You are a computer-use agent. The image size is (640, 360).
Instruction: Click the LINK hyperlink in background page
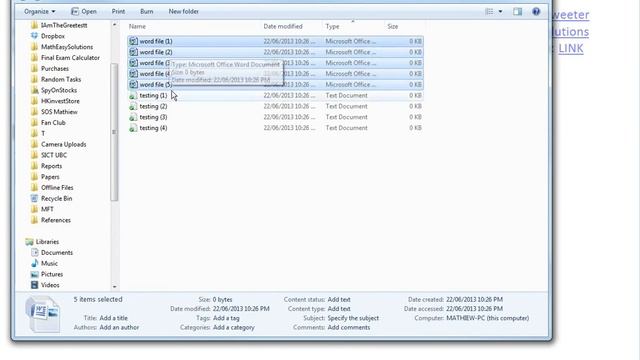571,49
